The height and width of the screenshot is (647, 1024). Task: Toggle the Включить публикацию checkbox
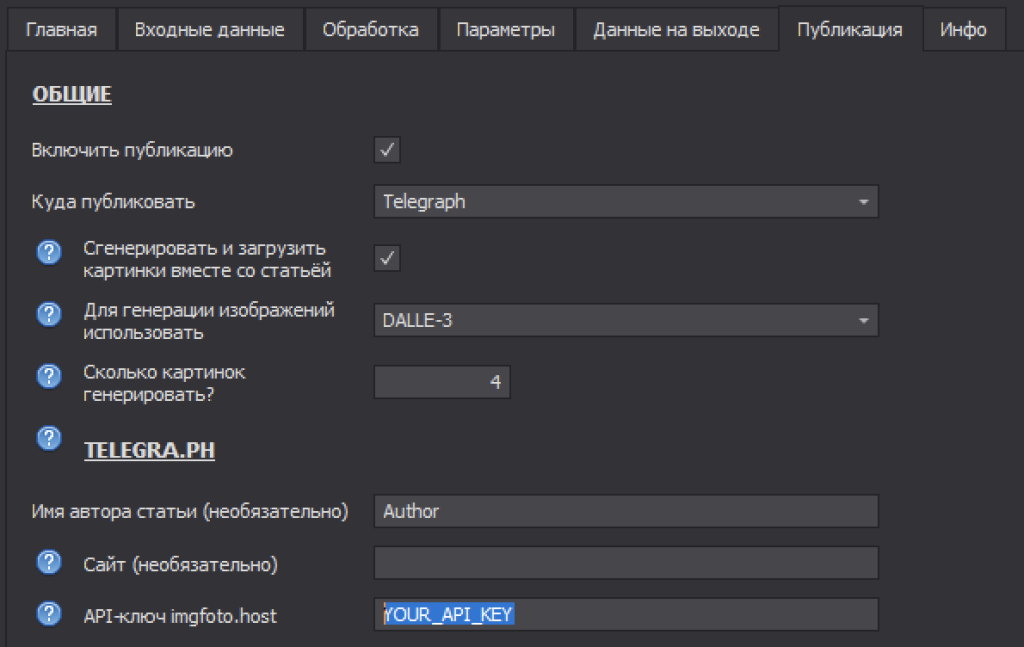(x=387, y=151)
